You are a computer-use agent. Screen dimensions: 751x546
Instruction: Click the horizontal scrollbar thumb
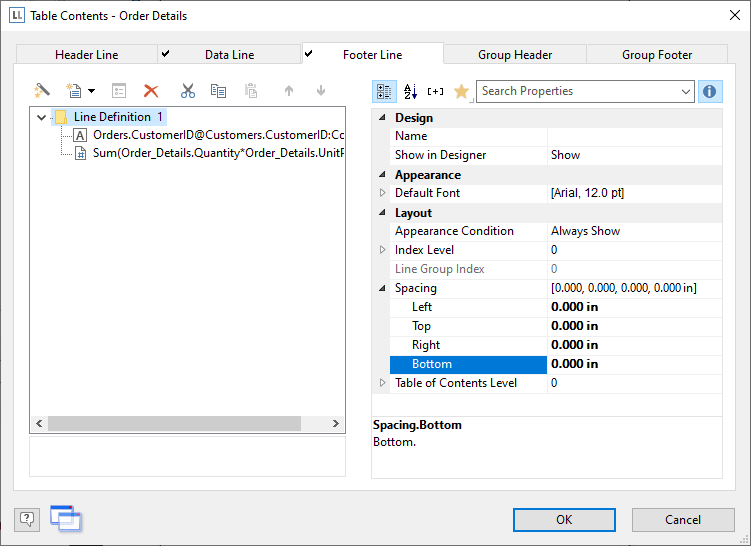[x=174, y=423]
